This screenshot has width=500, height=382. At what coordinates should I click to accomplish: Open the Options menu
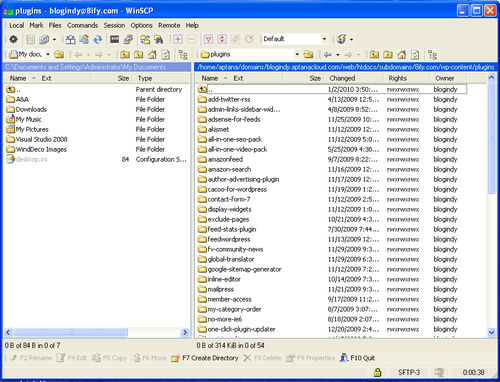pos(141,25)
